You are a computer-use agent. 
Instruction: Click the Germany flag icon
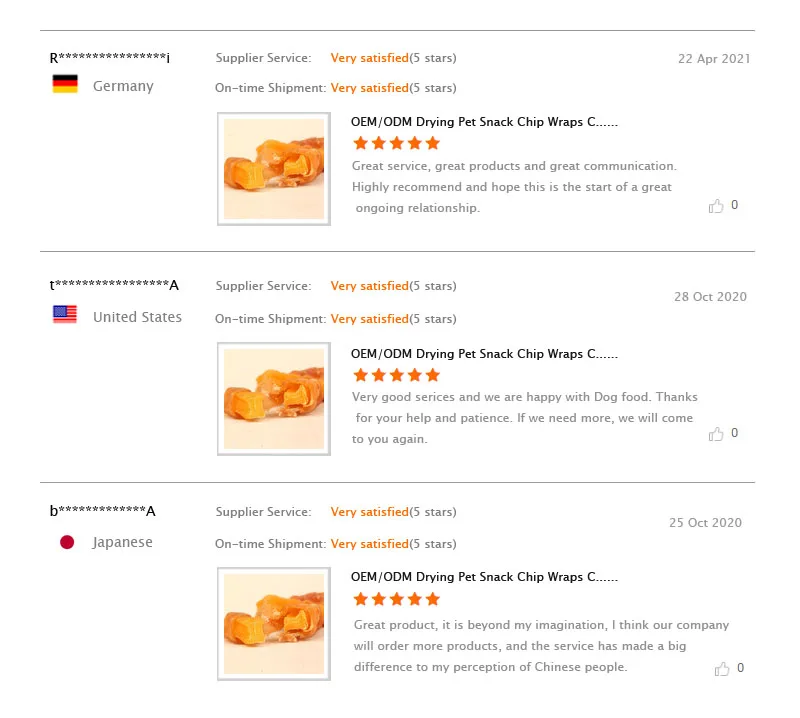pos(65,85)
